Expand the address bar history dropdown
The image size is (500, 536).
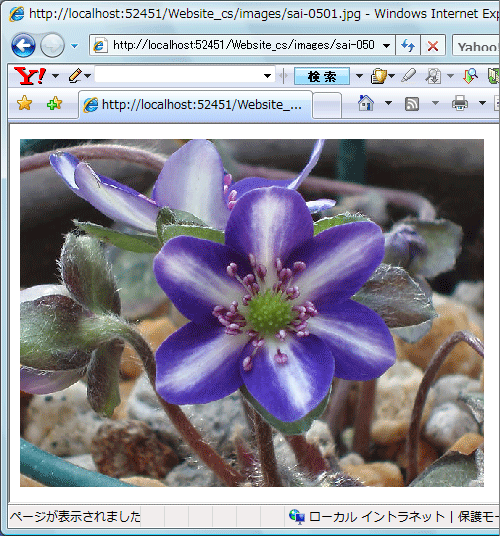pos(387,45)
